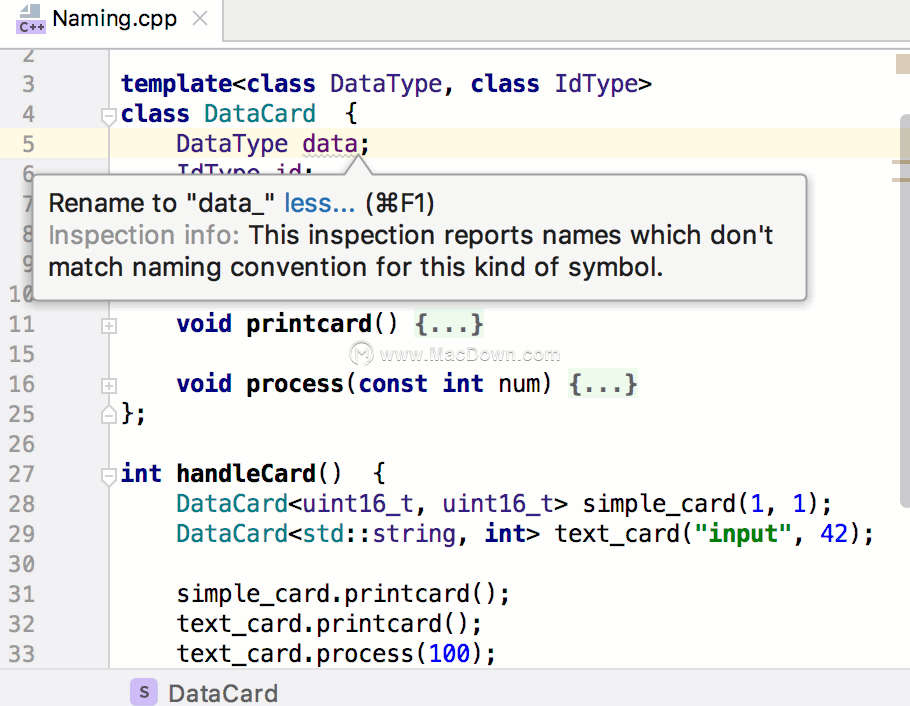910x706 pixels.
Task: Click the class end fold marker at line 25
Action: coord(109,415)
